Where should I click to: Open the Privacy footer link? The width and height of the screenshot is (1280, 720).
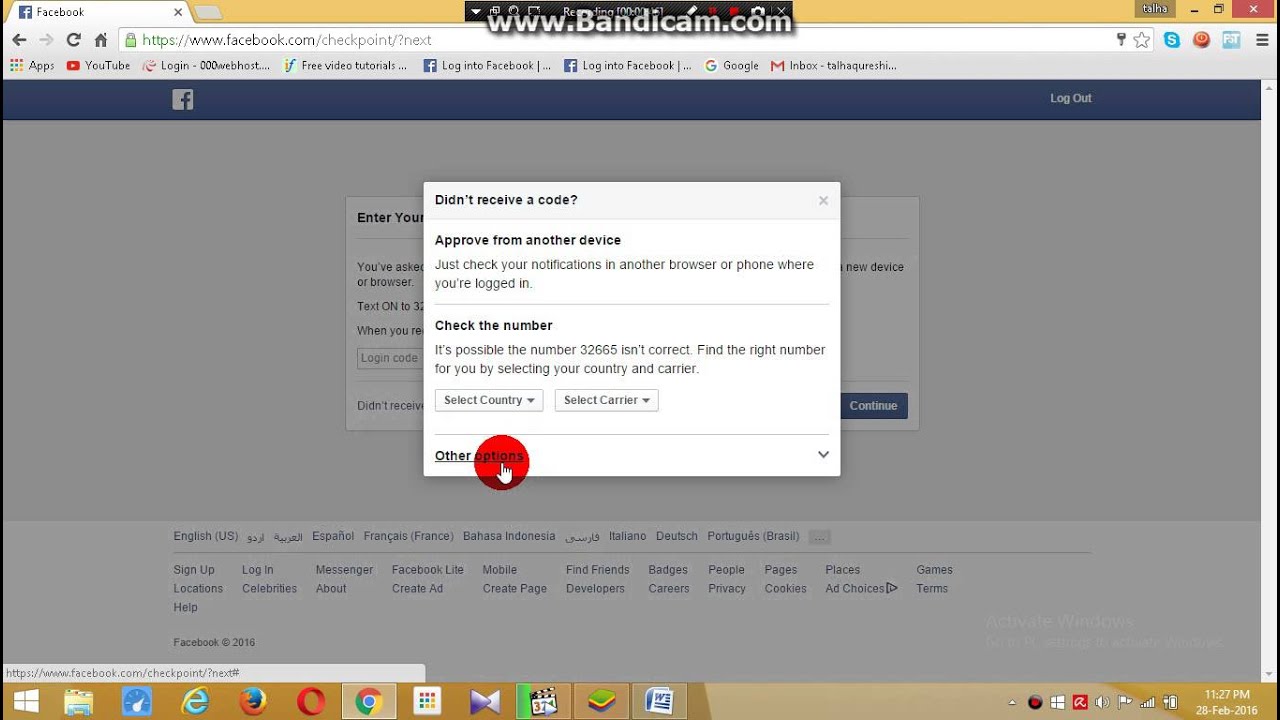727,589
